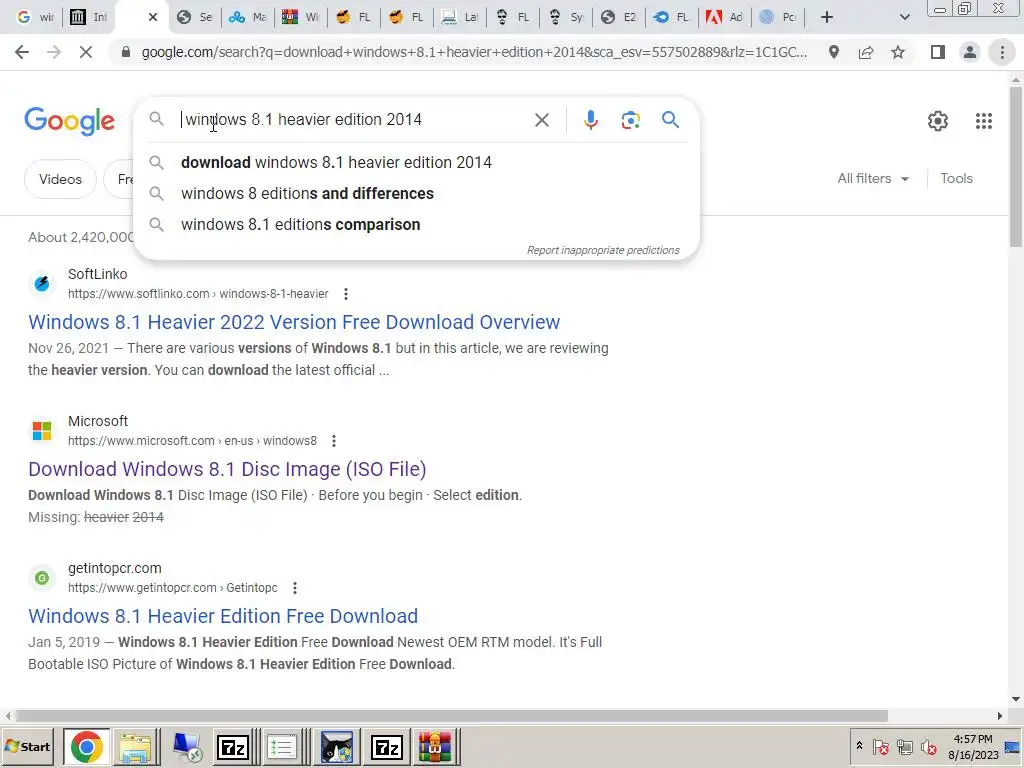Show hidden system tray icons
1024x768 pixels.
[x=859, y=746]
